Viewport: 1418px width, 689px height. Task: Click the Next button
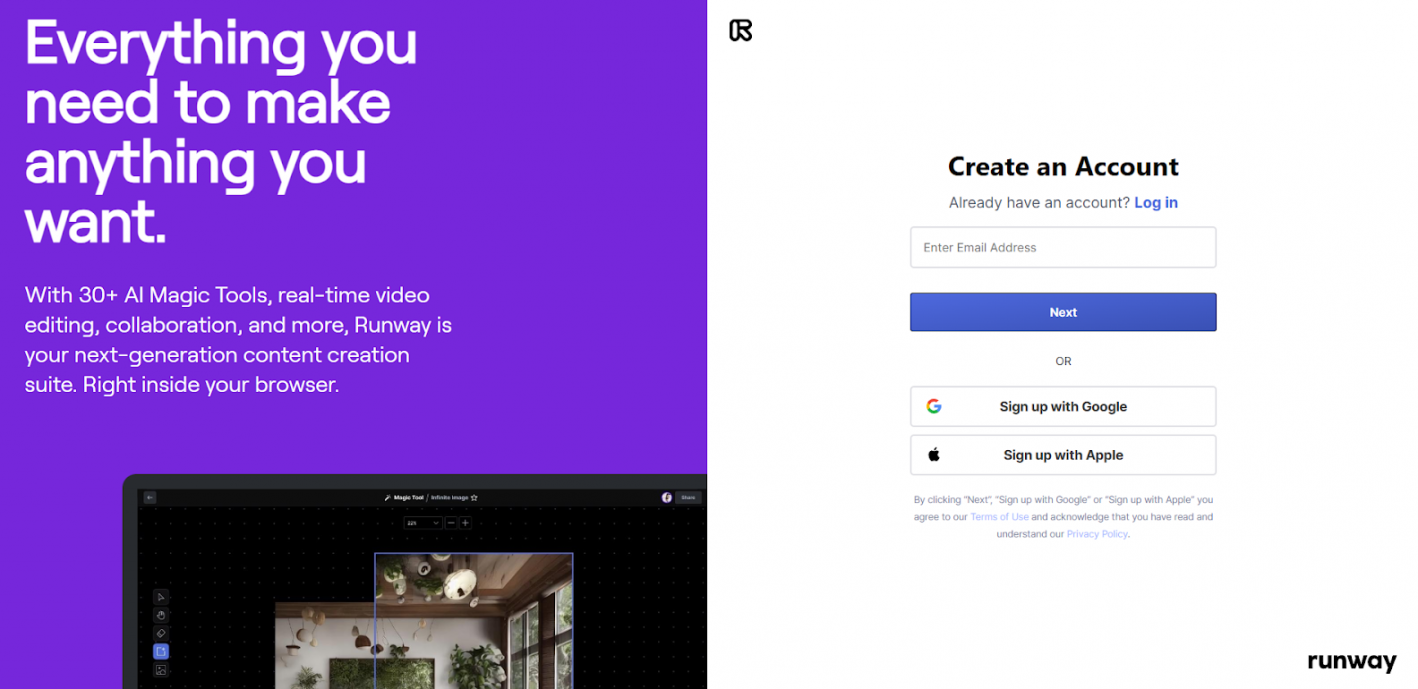1063,312
